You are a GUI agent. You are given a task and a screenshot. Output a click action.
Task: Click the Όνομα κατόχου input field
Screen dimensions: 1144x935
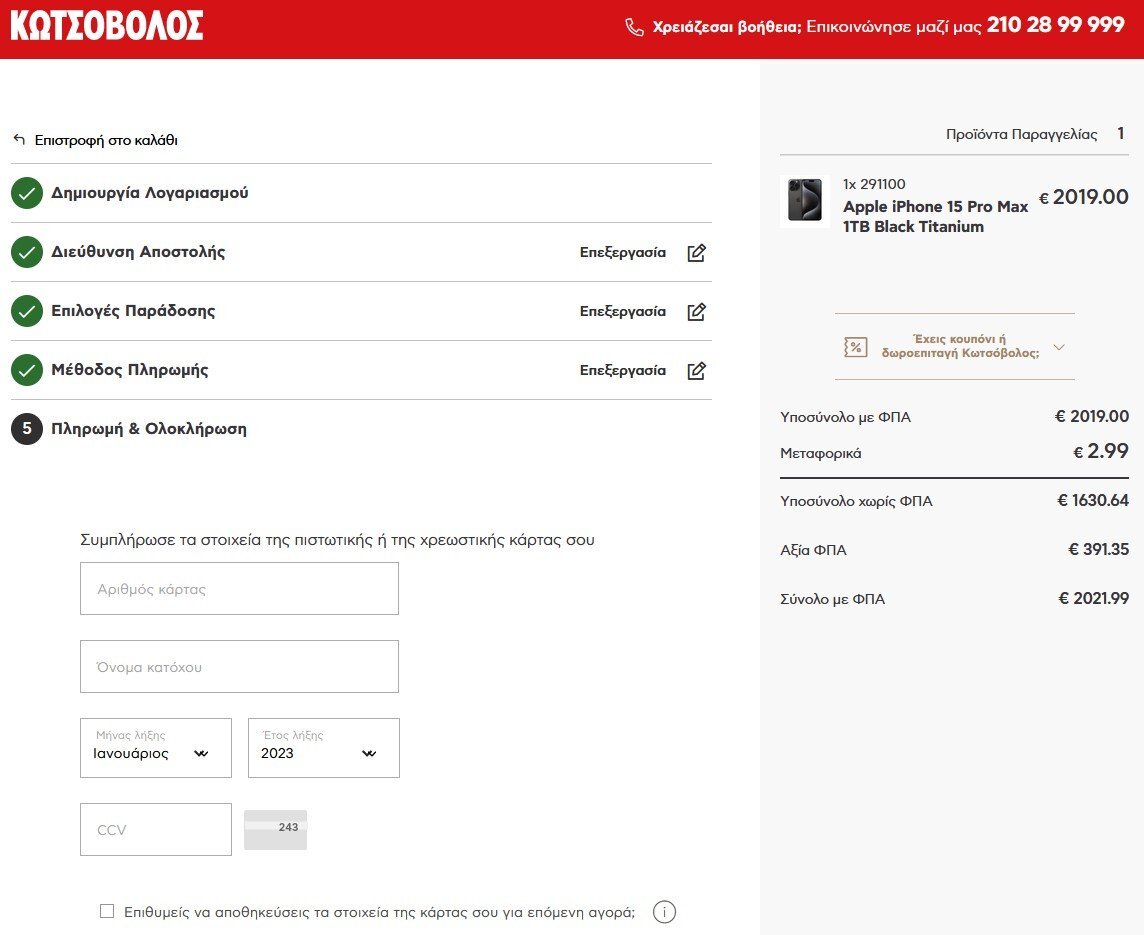pyautogui.click(x=239, y=667)
